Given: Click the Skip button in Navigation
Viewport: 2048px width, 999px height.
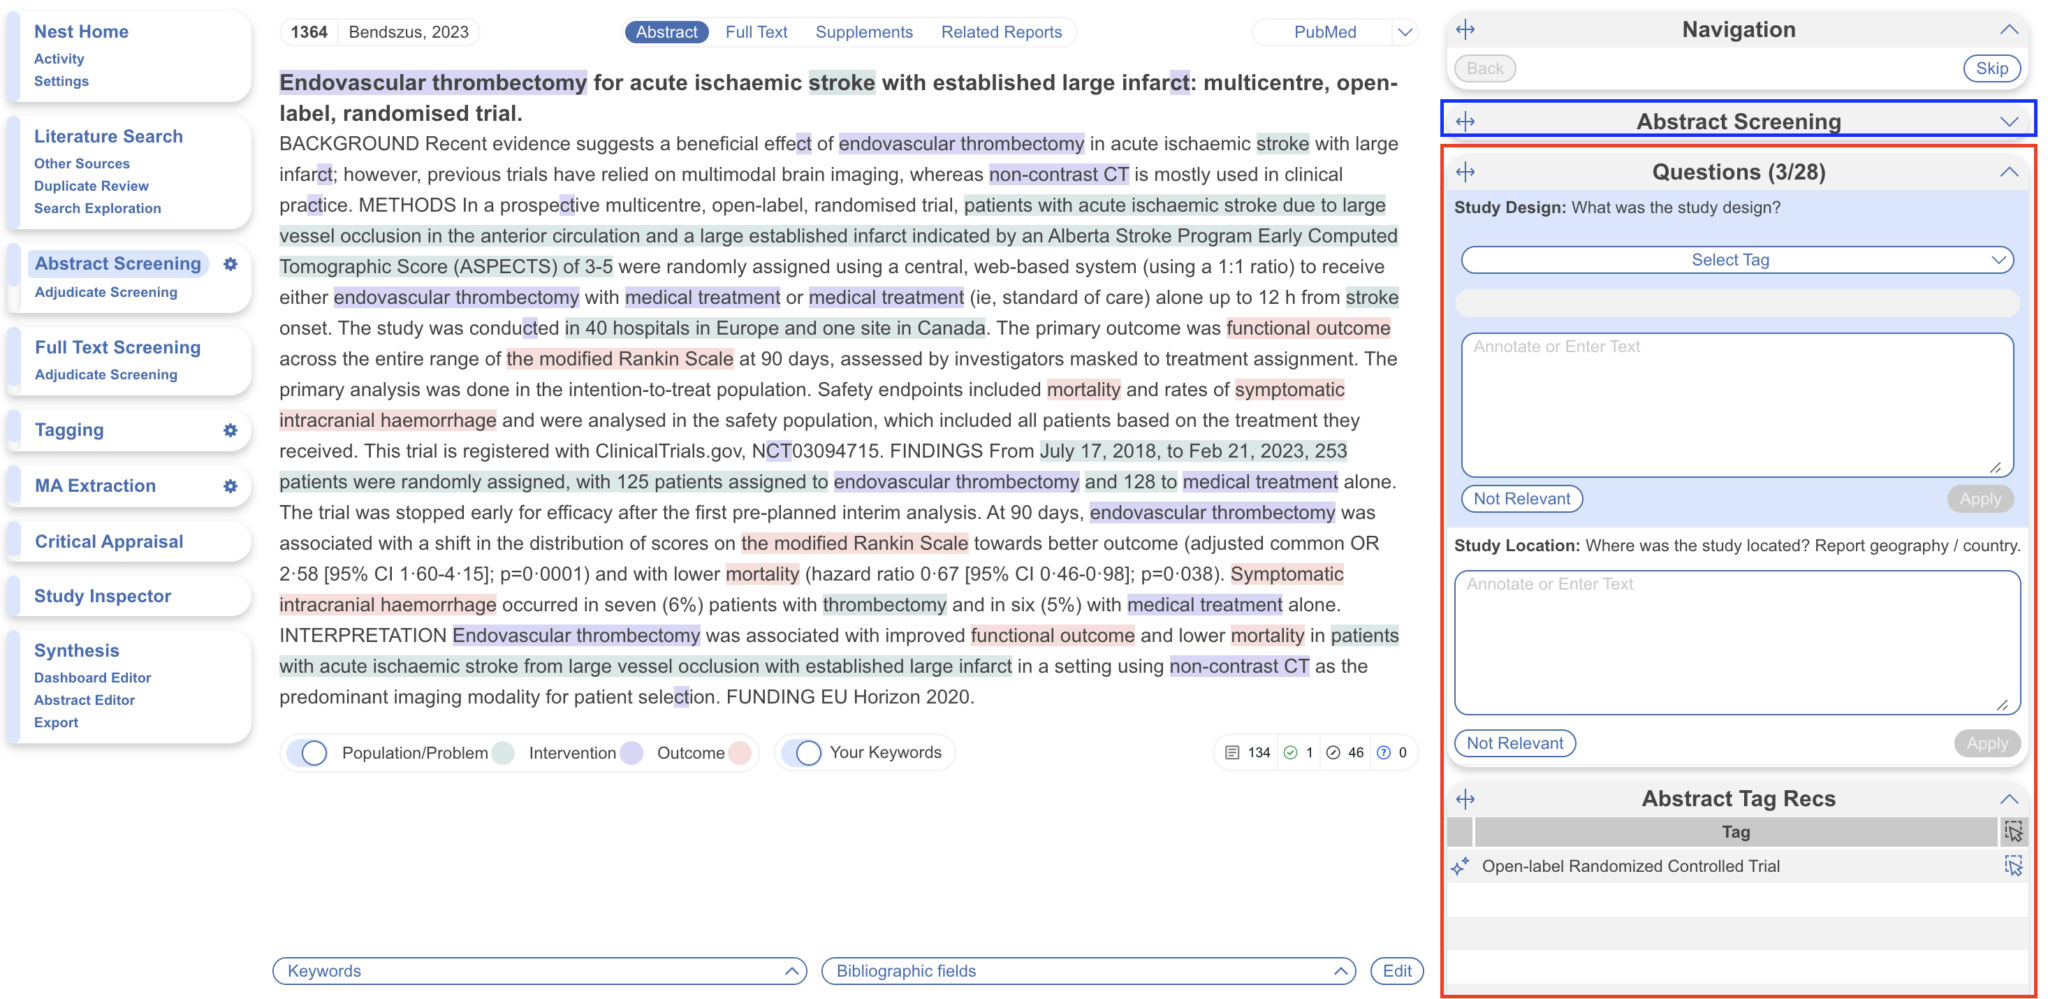Looking at the screenshot, I should pyautogui.click(x=1992, y=68).
